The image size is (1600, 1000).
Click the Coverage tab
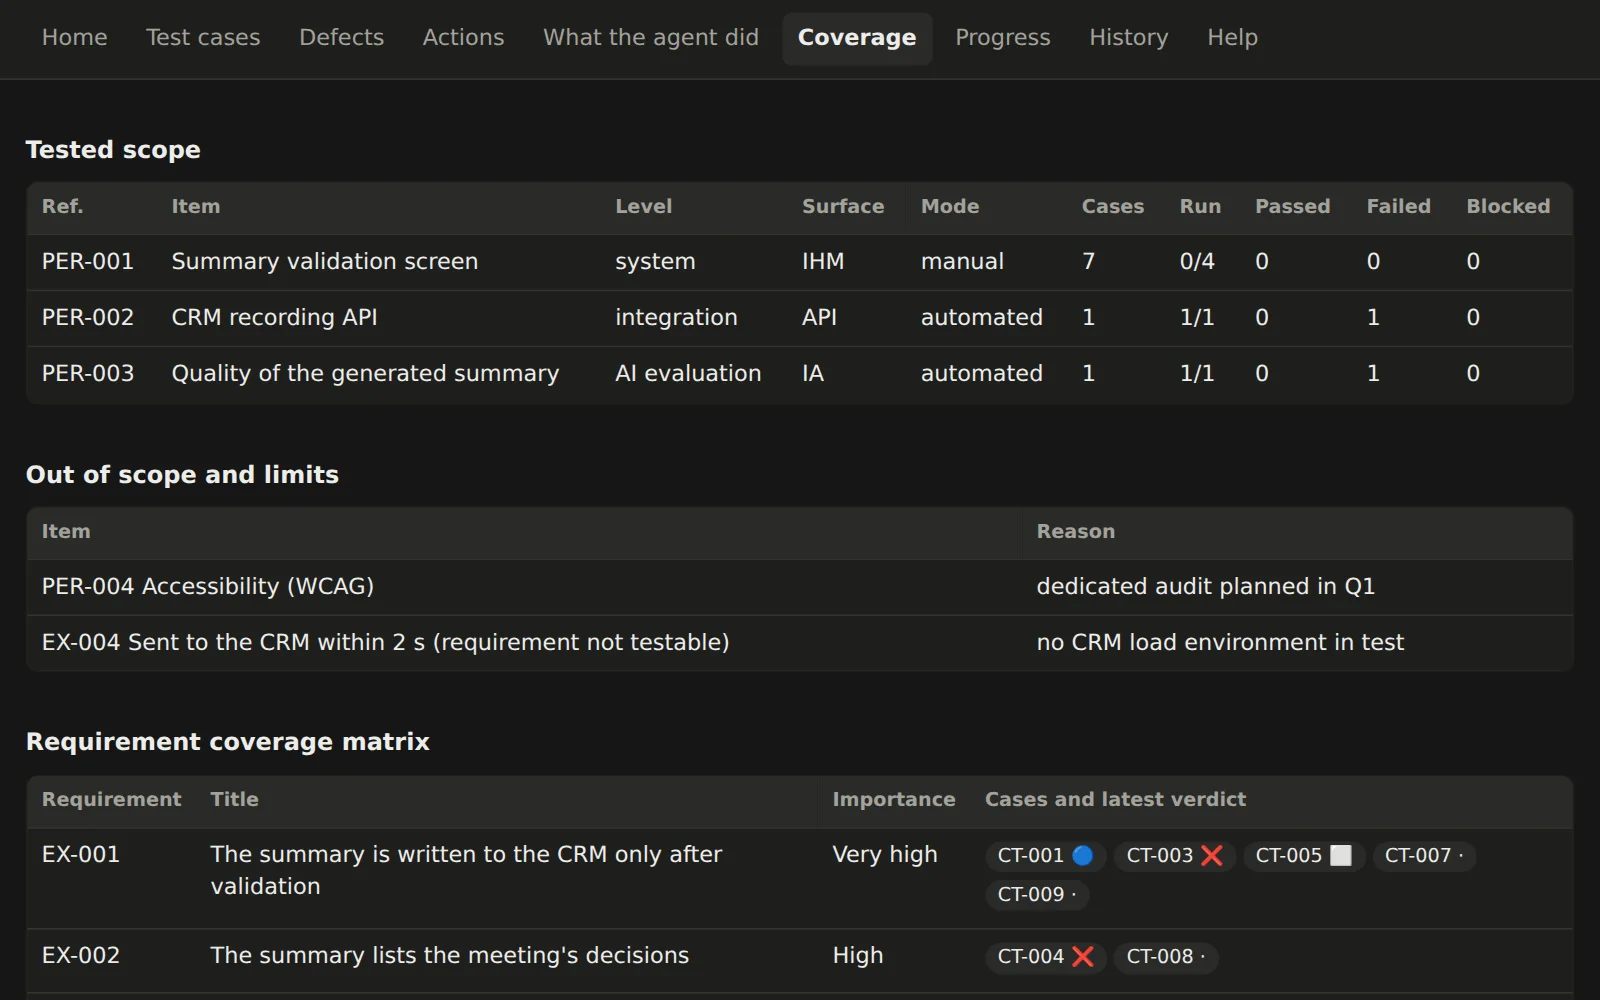click(857, 38)
